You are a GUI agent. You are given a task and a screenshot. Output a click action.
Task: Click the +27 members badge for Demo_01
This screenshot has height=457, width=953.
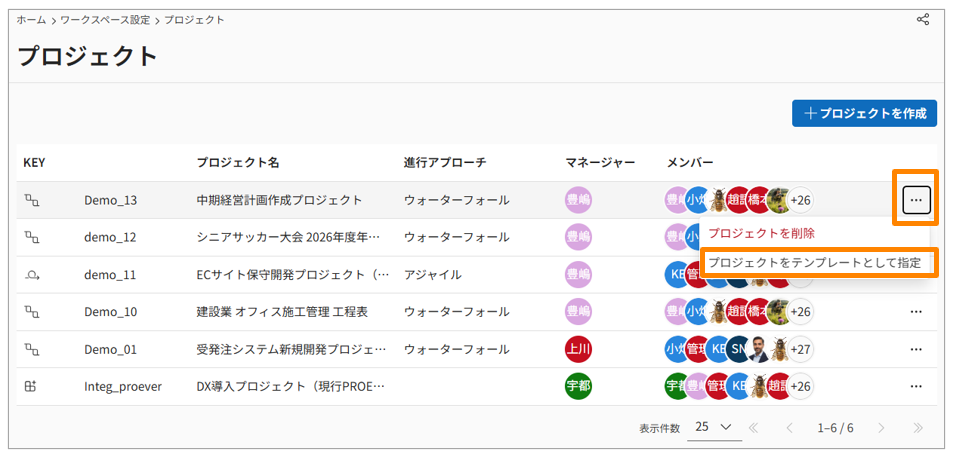click(800, 349)
